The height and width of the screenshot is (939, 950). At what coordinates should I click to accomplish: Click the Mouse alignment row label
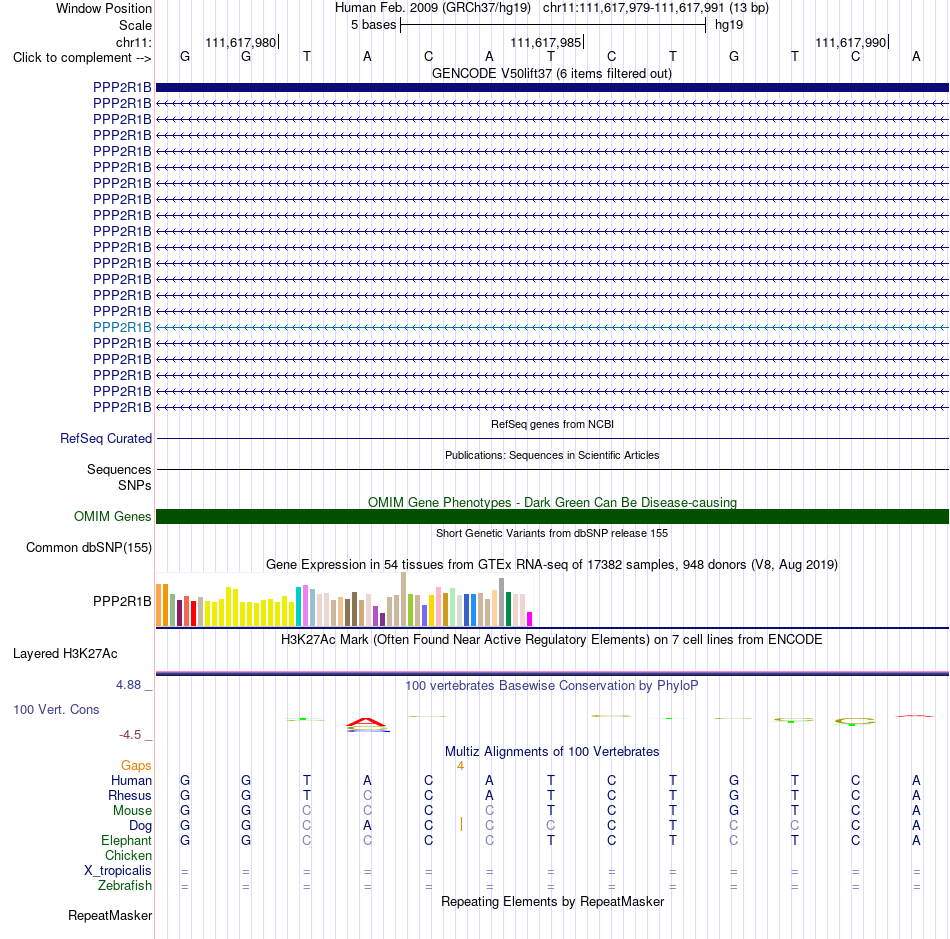coord(132,811)
